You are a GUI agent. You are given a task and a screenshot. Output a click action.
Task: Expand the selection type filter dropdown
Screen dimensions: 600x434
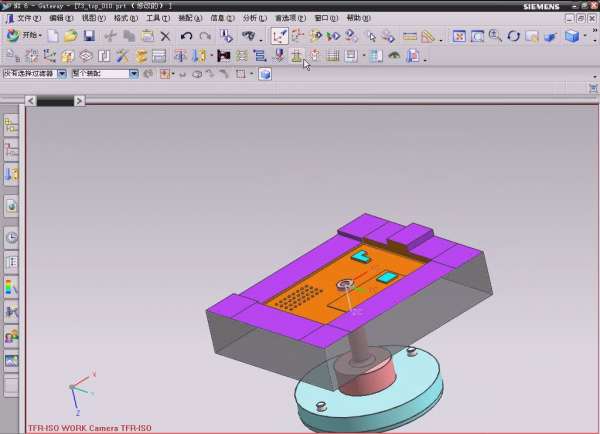click(62, 74)
